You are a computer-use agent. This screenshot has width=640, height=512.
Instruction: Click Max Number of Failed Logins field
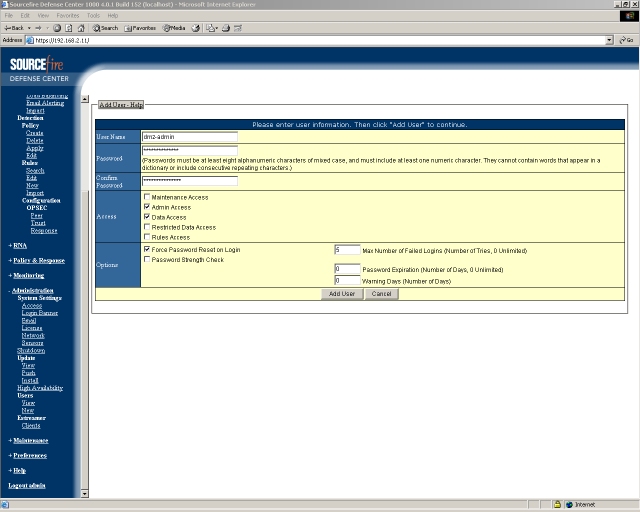(x=347, y=250)
